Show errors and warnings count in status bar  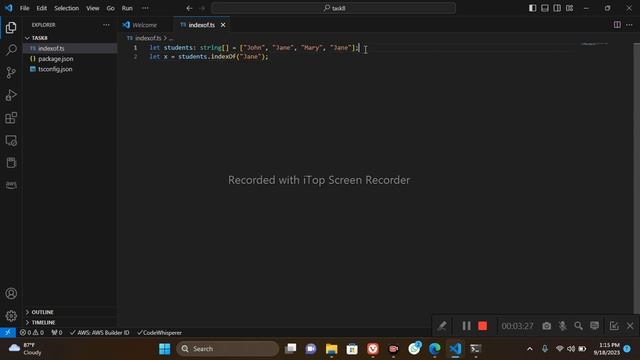click(32, 333)
